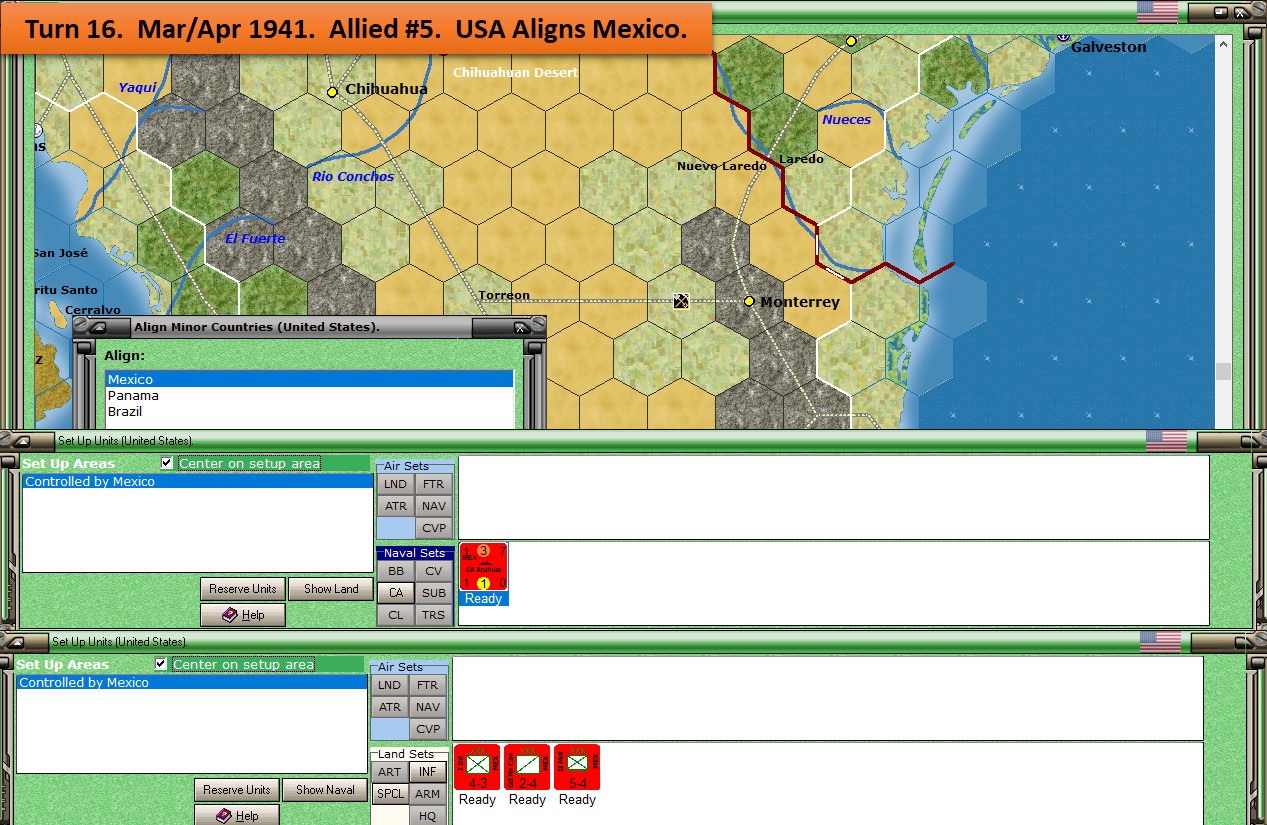Image resolution: width=1267 pixels, height=825 pixels.
Task: Select the II Mot 5-4 Mexican unit counter
Action: [x=577, y=768]
